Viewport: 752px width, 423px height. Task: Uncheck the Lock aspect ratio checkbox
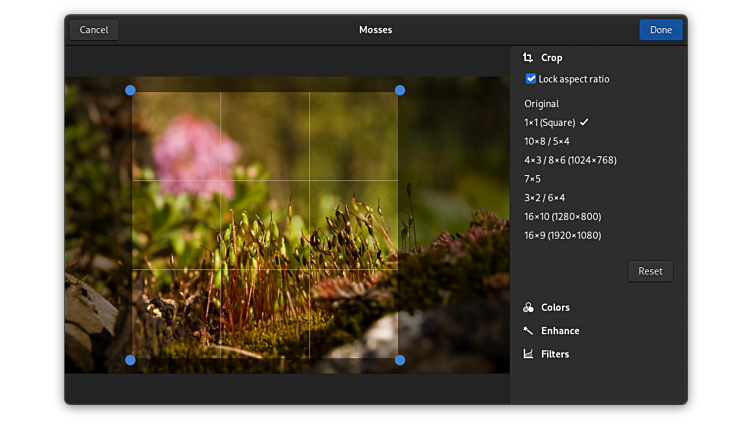point(531,79)
